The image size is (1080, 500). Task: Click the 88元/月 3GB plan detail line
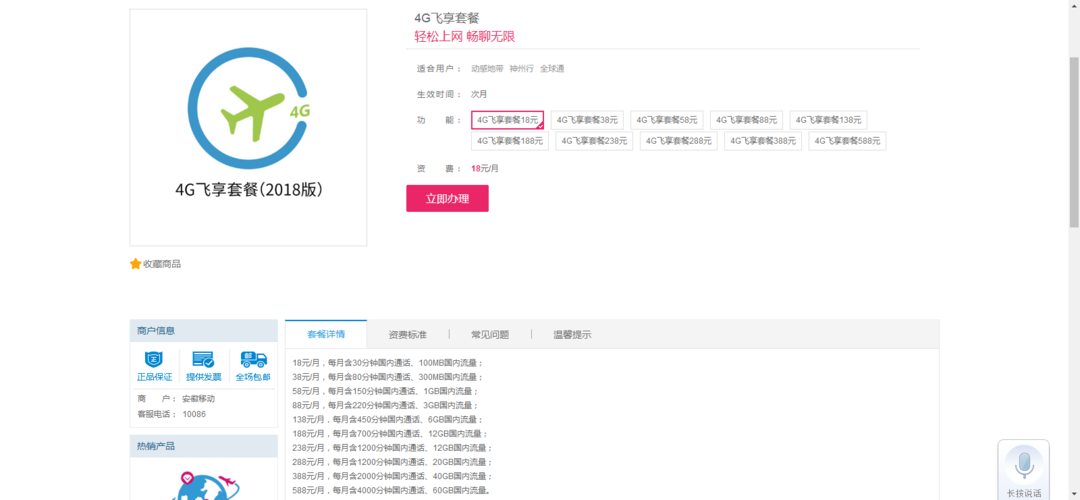(385, 405)
